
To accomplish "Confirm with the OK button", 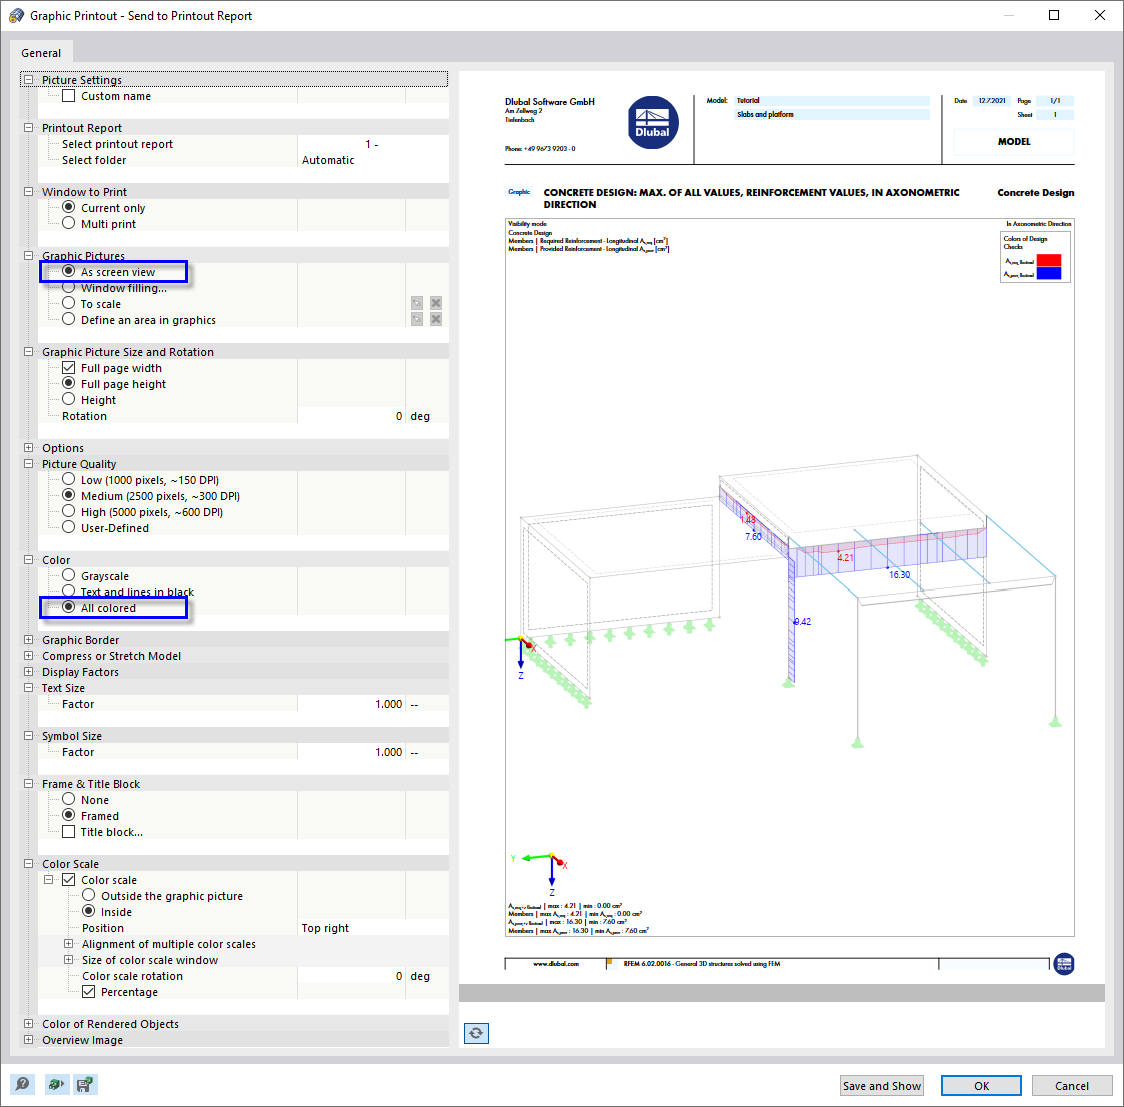I will tap(981, 1085).
